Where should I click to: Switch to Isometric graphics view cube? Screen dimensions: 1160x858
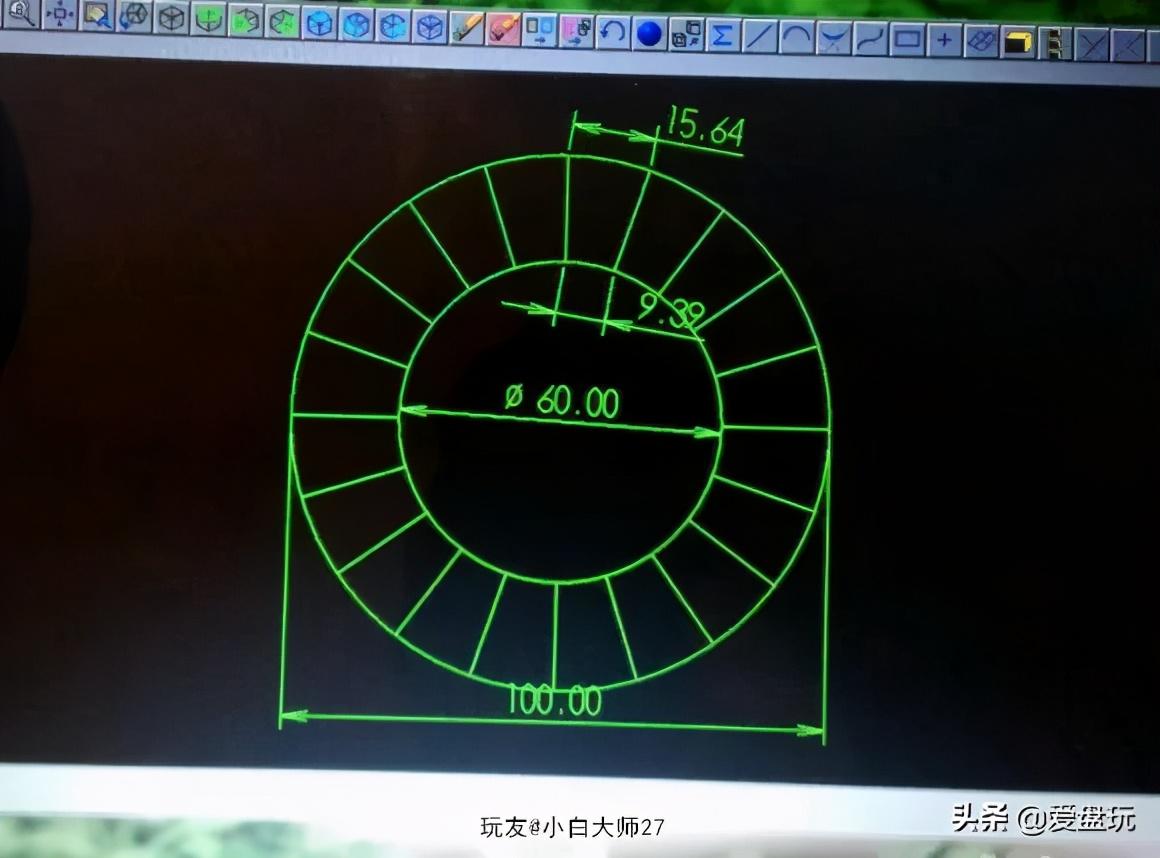coord(172,18)
